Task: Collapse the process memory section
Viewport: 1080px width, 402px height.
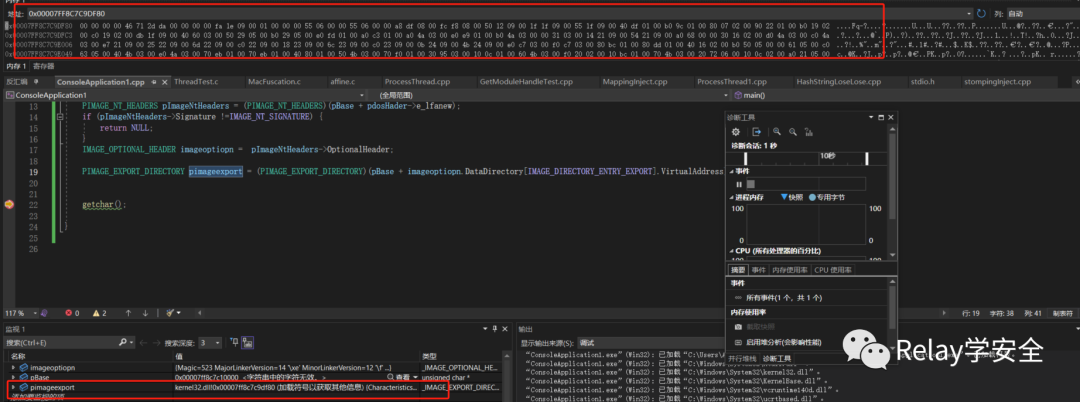Action: point(733,197)
